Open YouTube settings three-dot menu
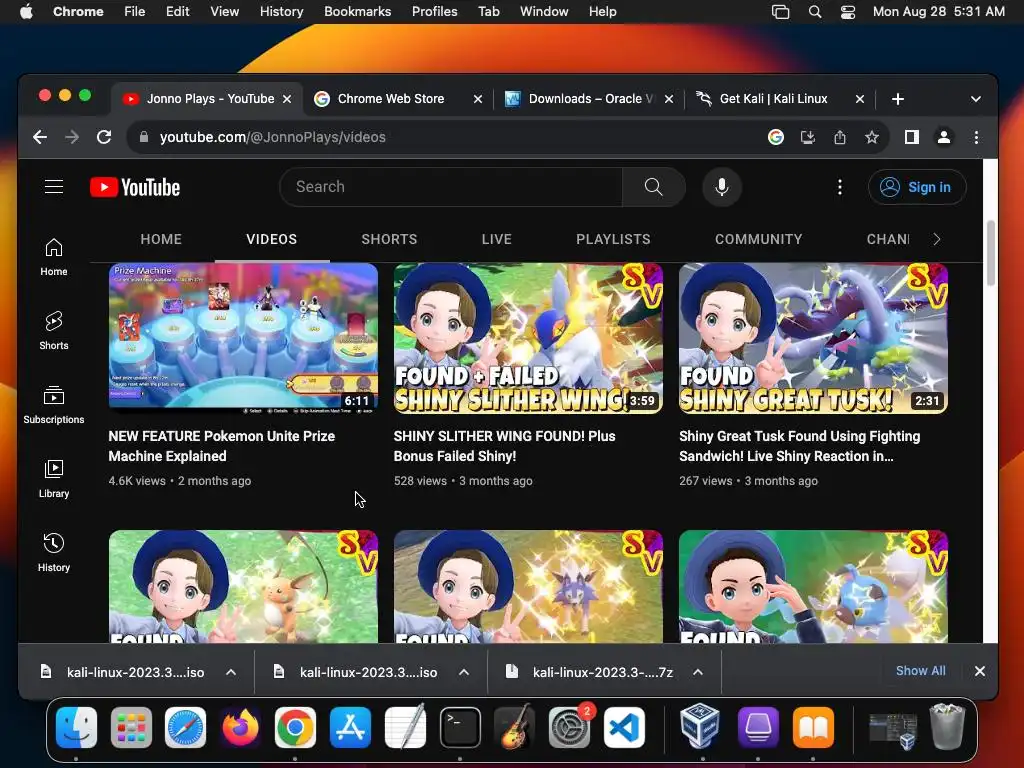1024x768 pixels. (x=840, y=187)
